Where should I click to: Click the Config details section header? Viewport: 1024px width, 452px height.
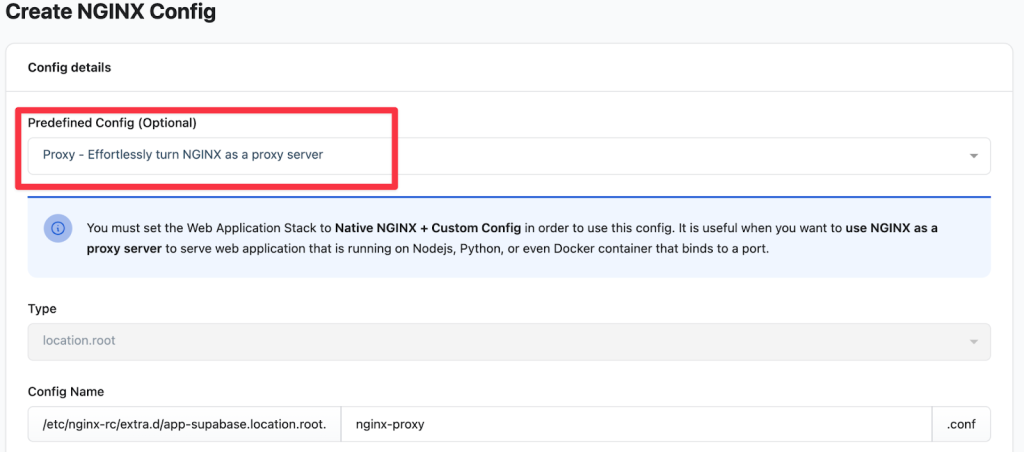click(x=69, y=68)
